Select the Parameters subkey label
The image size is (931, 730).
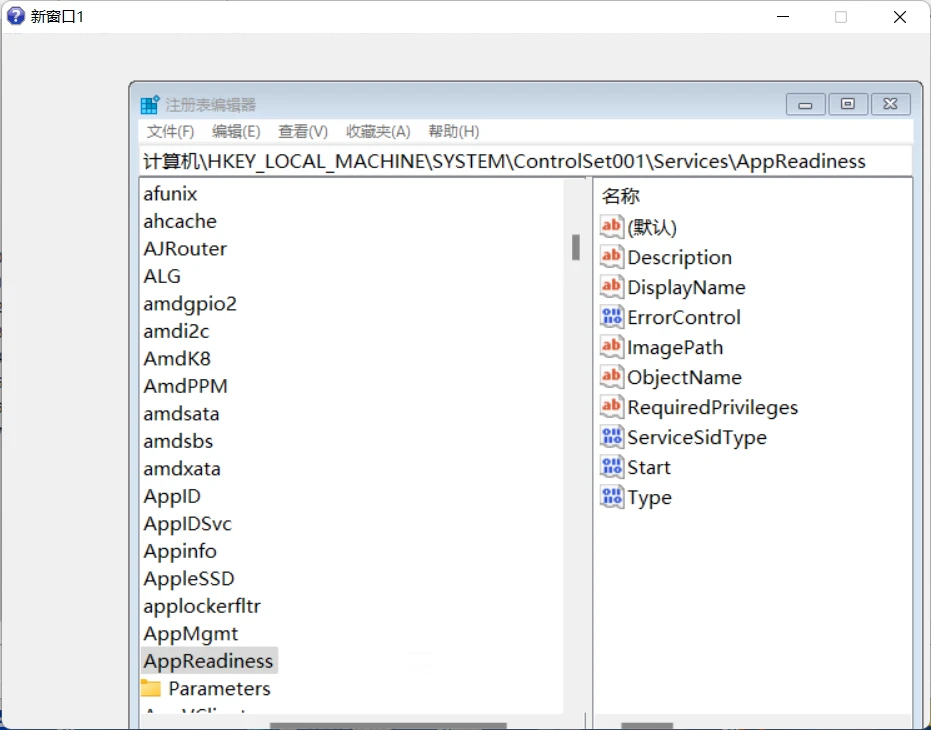pos(219,688)
